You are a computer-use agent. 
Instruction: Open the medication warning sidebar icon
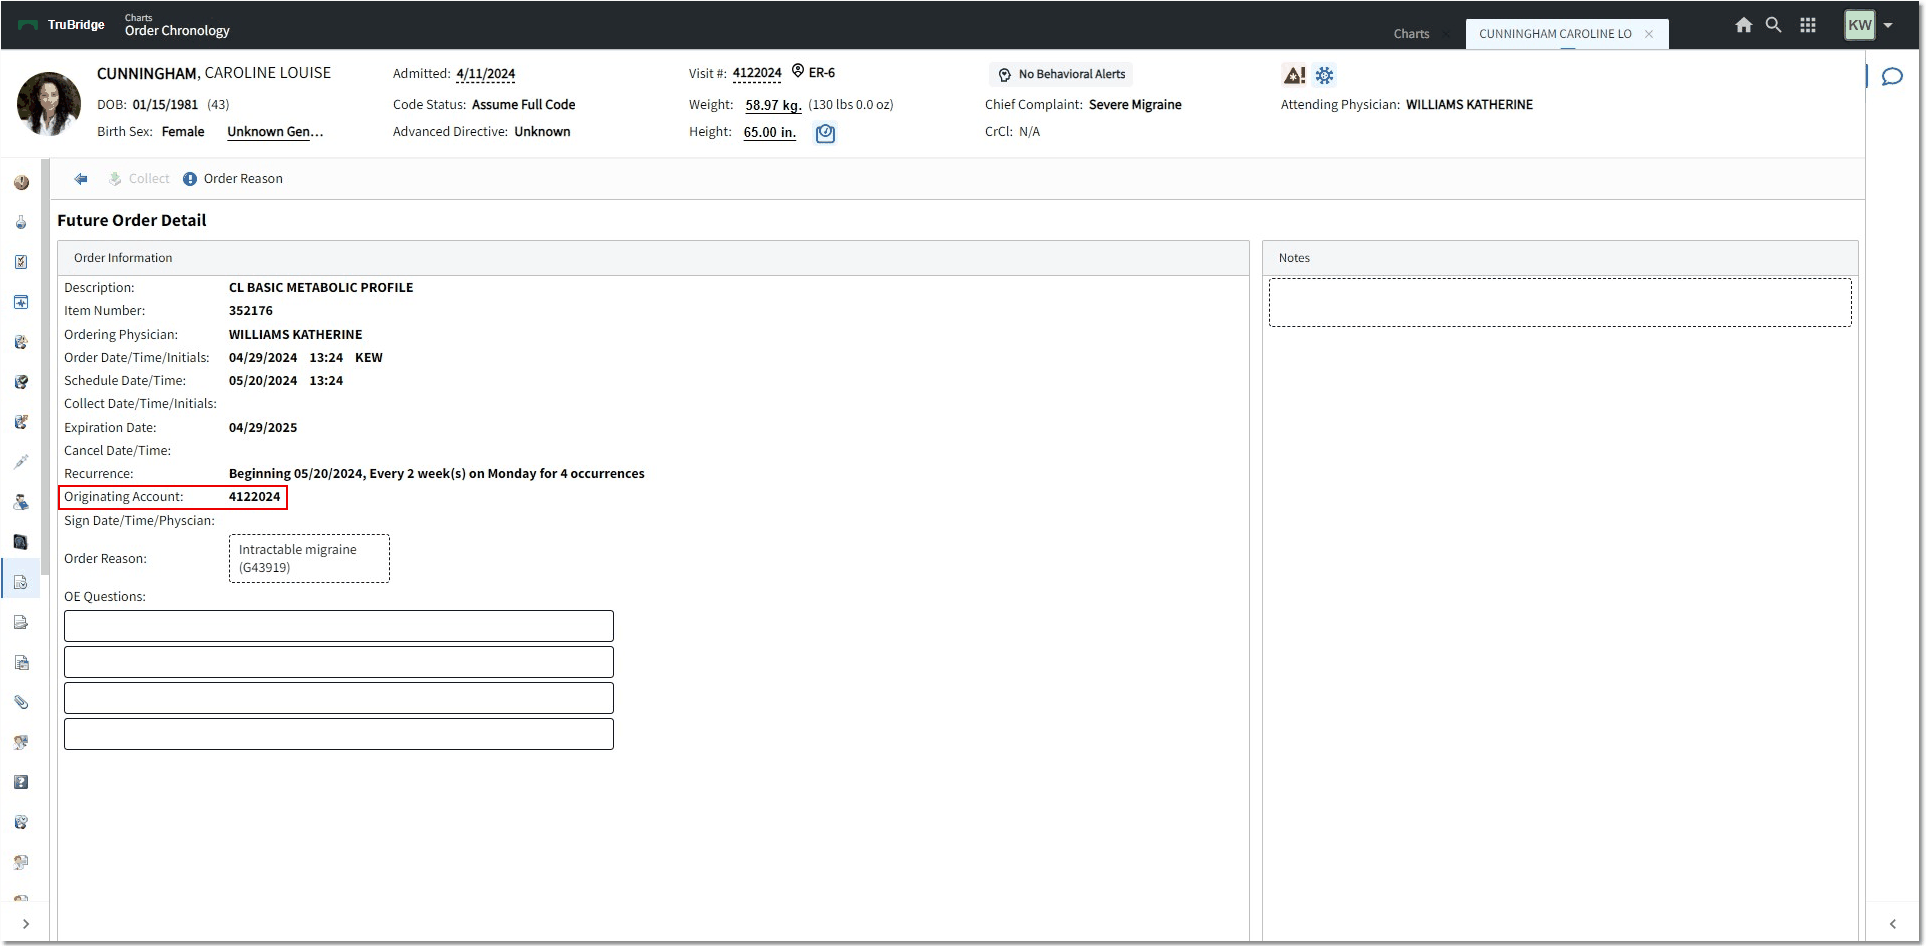coord(21,342)
